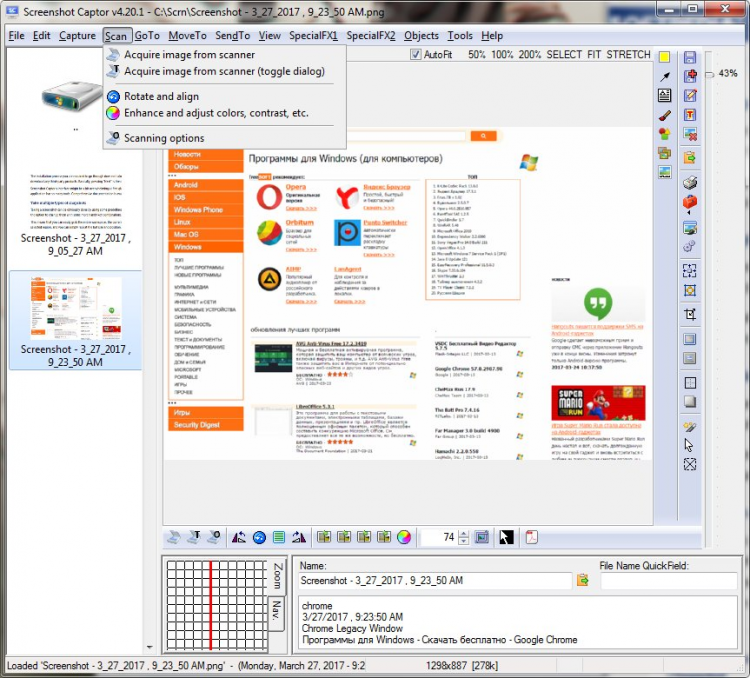
Task: Click the floppy icon with red T
Action: point(690,115)
